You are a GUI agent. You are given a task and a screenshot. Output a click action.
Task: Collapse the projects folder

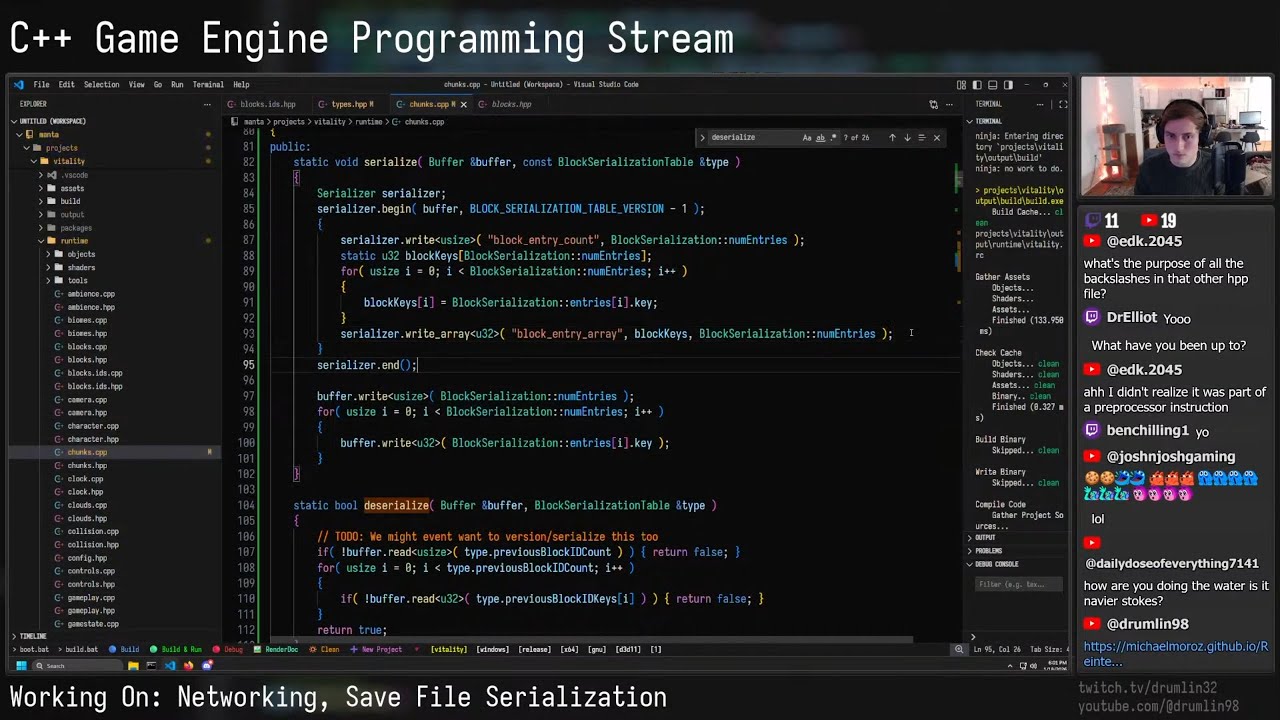[26, 148]
